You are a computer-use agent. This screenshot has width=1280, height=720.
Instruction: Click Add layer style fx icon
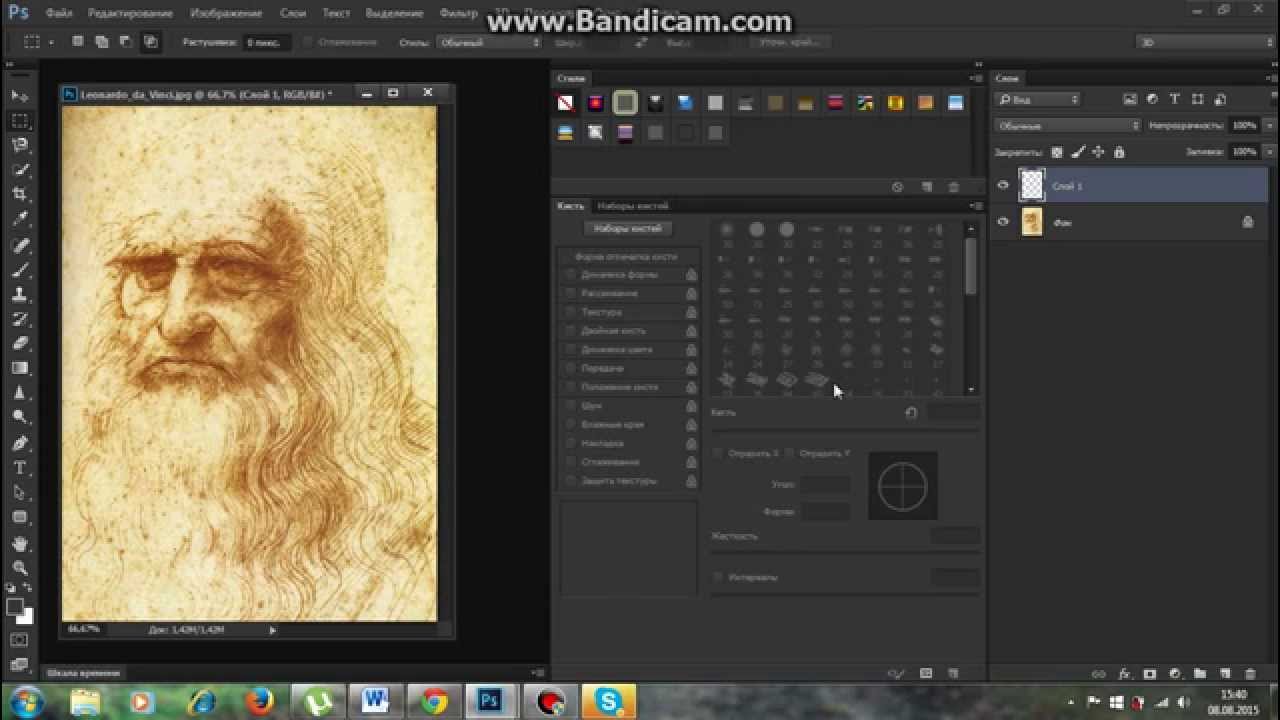point(1124,674)
